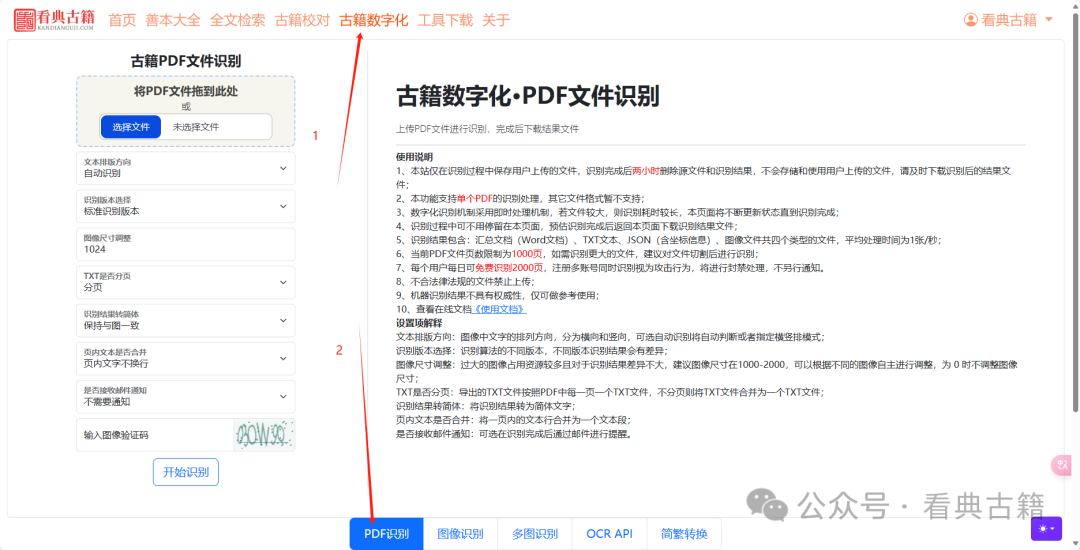Click the 使用说明 heading text
The width and height of the screenshot is (1080, 550).
pyautogui.click(x=415, y=157)
